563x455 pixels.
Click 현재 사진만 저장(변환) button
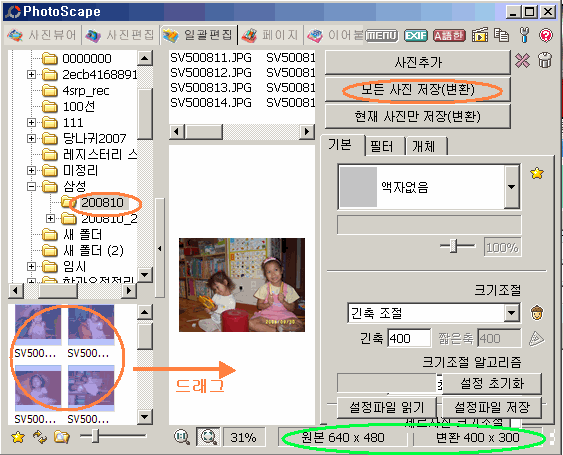tap(418, 116)
